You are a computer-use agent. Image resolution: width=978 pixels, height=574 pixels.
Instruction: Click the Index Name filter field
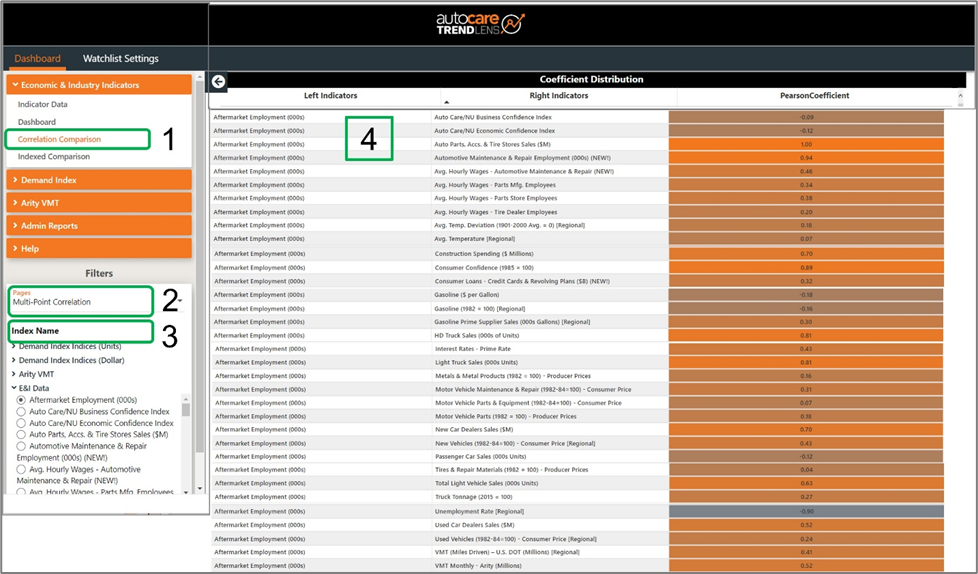(x=80, y=331)
